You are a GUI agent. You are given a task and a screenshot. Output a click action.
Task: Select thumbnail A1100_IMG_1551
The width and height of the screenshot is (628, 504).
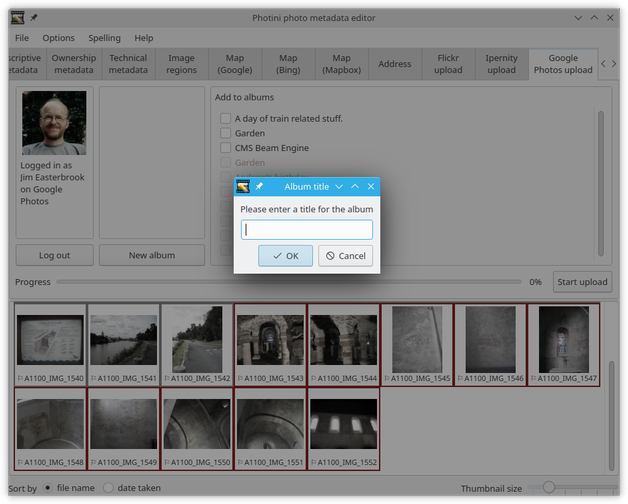(x=270, y=429)
